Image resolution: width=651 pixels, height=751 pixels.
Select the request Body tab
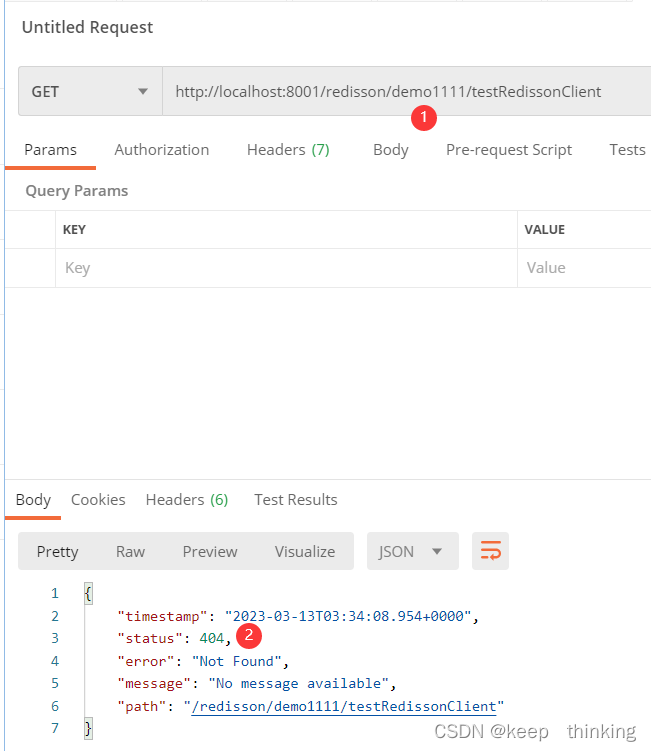point(390,150)
